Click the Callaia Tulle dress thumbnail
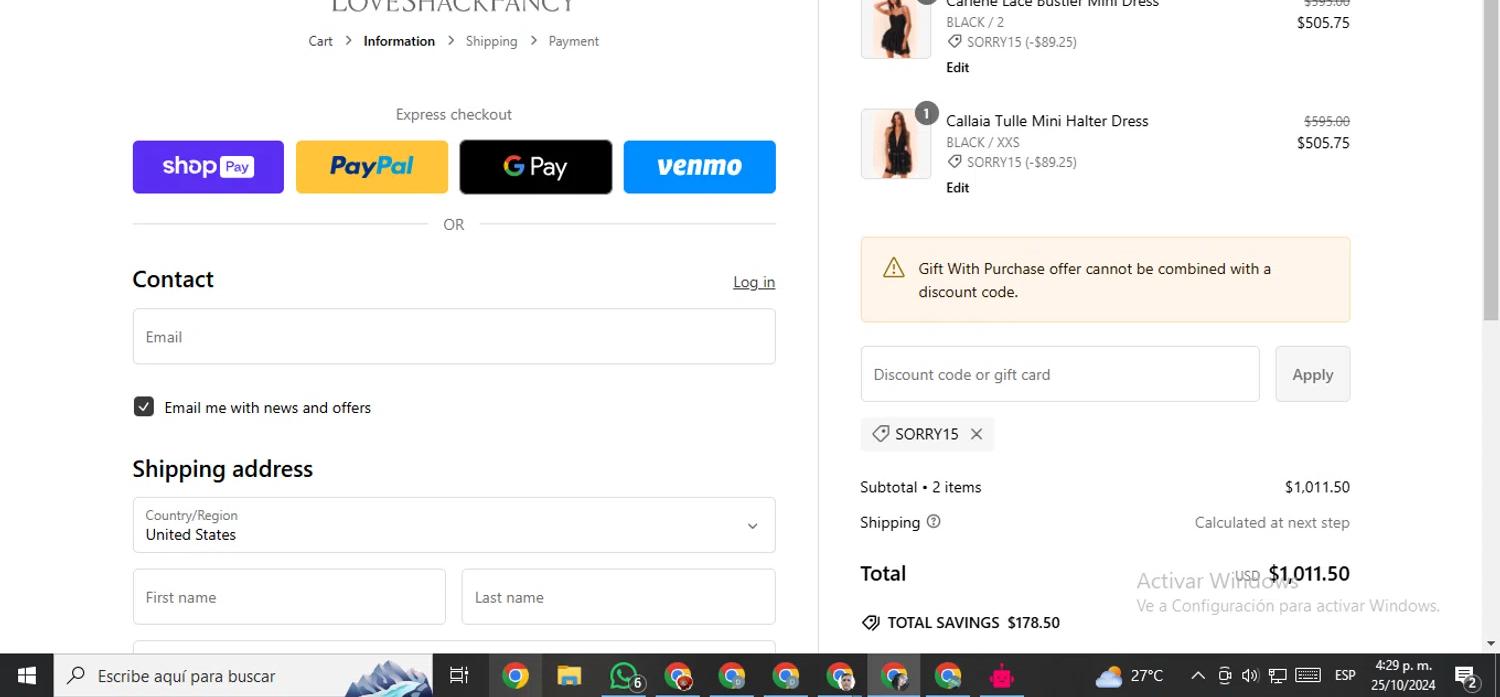Screen dimensions: 1500x697 point(895,144)
